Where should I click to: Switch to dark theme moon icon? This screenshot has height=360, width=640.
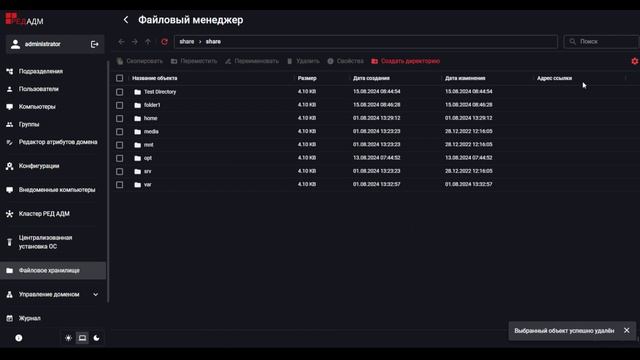(x=96, y=338)
